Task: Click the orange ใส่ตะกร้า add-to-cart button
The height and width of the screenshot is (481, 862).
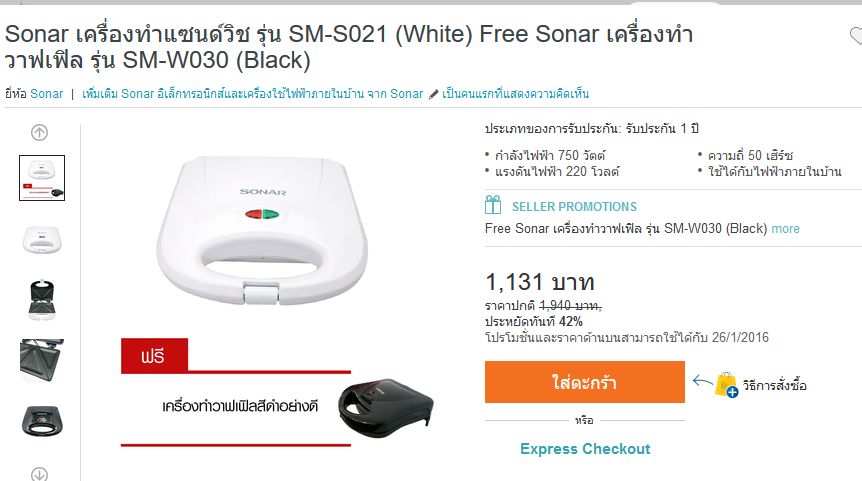Action: [x=585, y=382]
